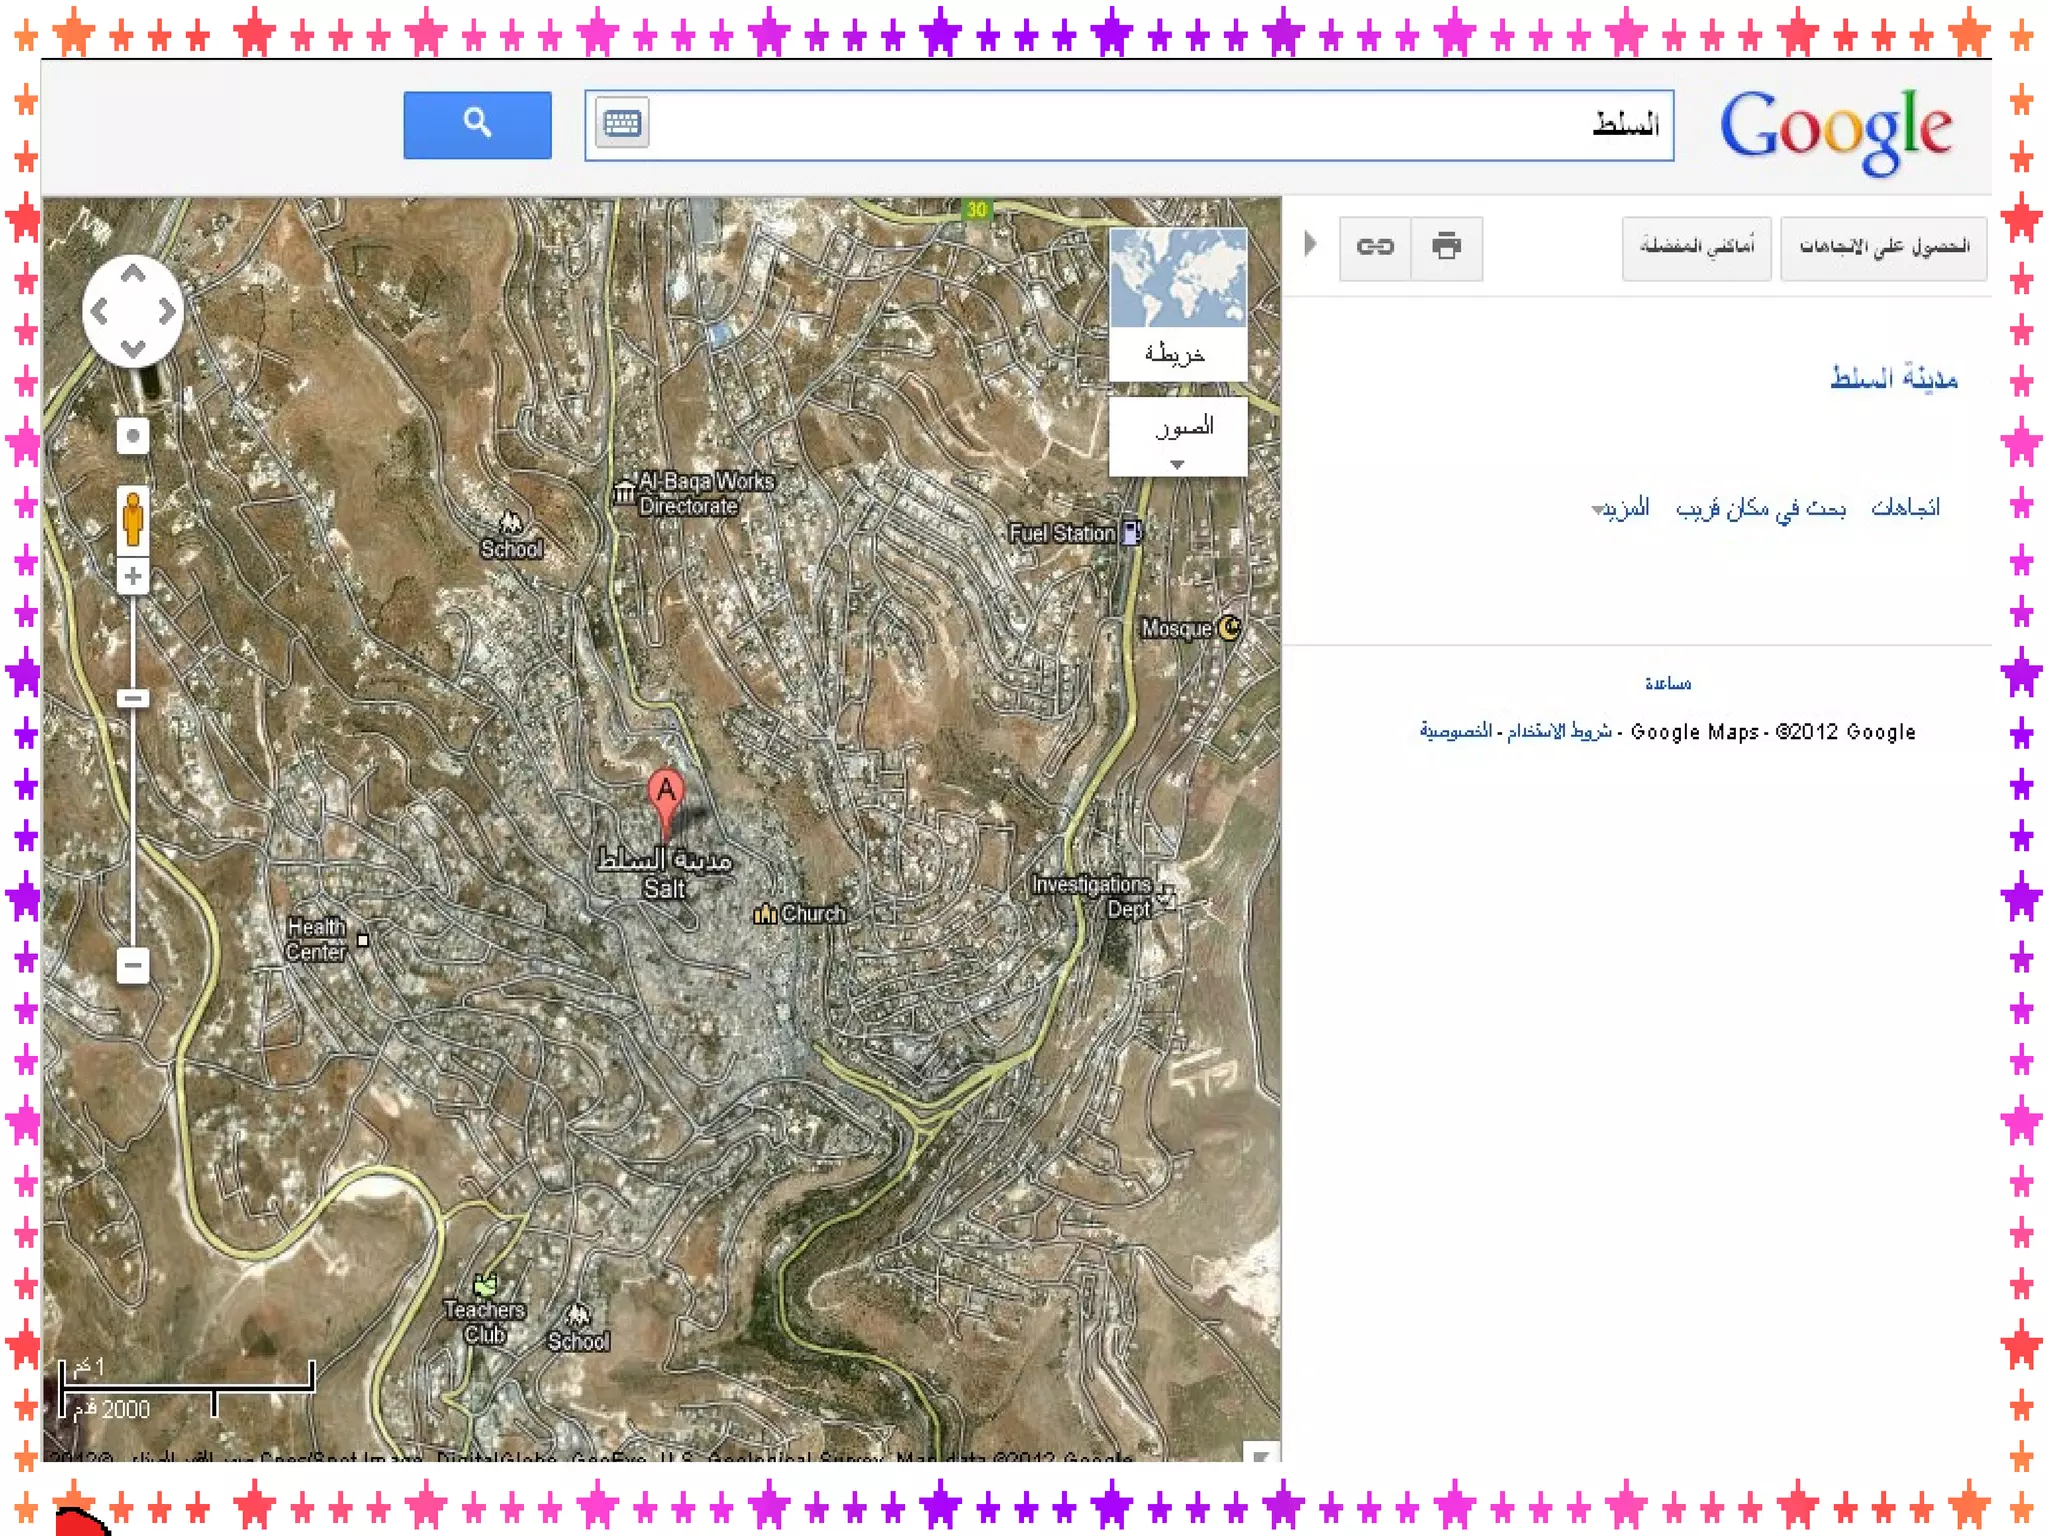Click the zoom in plus button
Viewport: 2048px width, 1536px height.
click(x=133, y=577)
